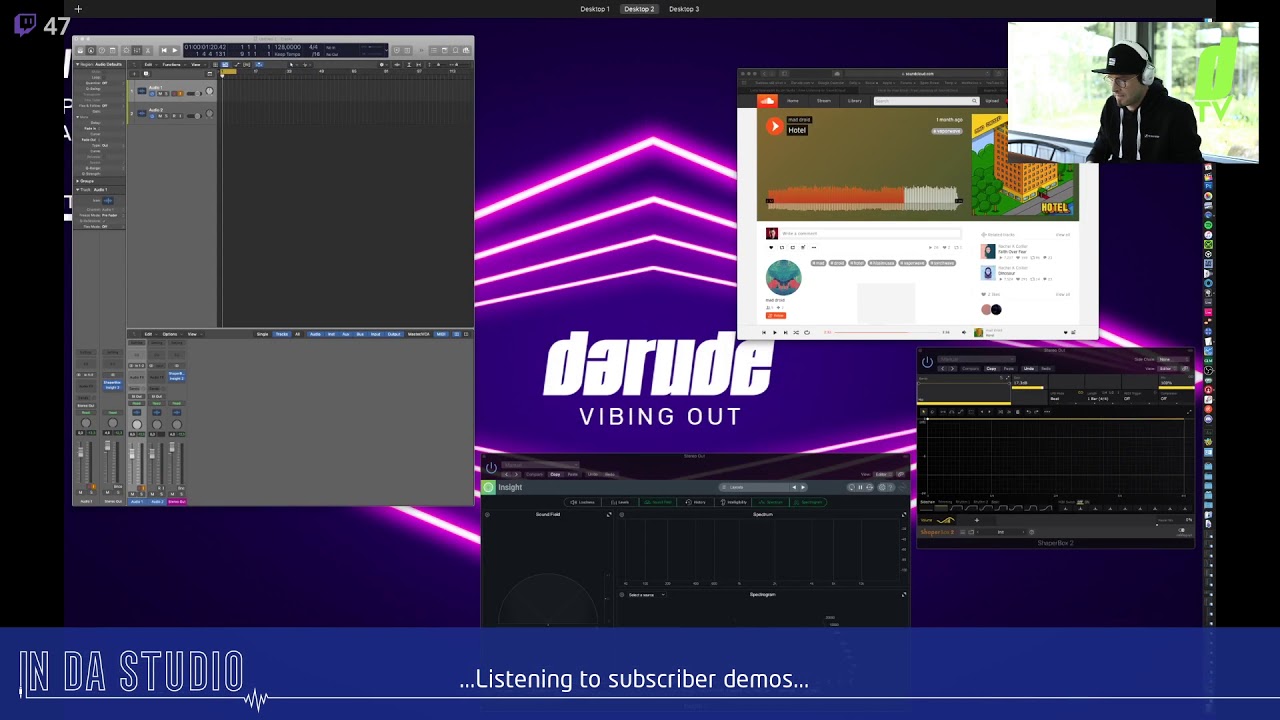1280x720 pixels.
Task: Click the orange Follow button for mad droid
Action: tap(776, 316)
